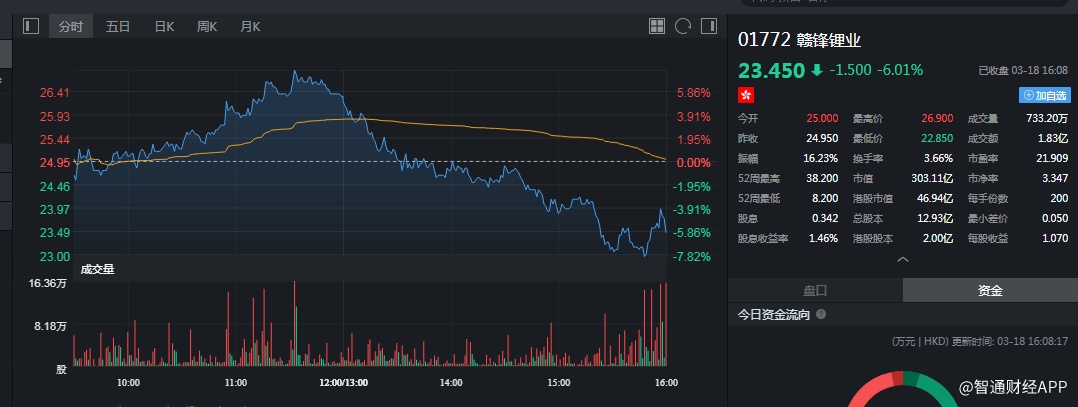
Task: Click the 12:00/13:00 marker on time axis
Action: click(343, 382)
